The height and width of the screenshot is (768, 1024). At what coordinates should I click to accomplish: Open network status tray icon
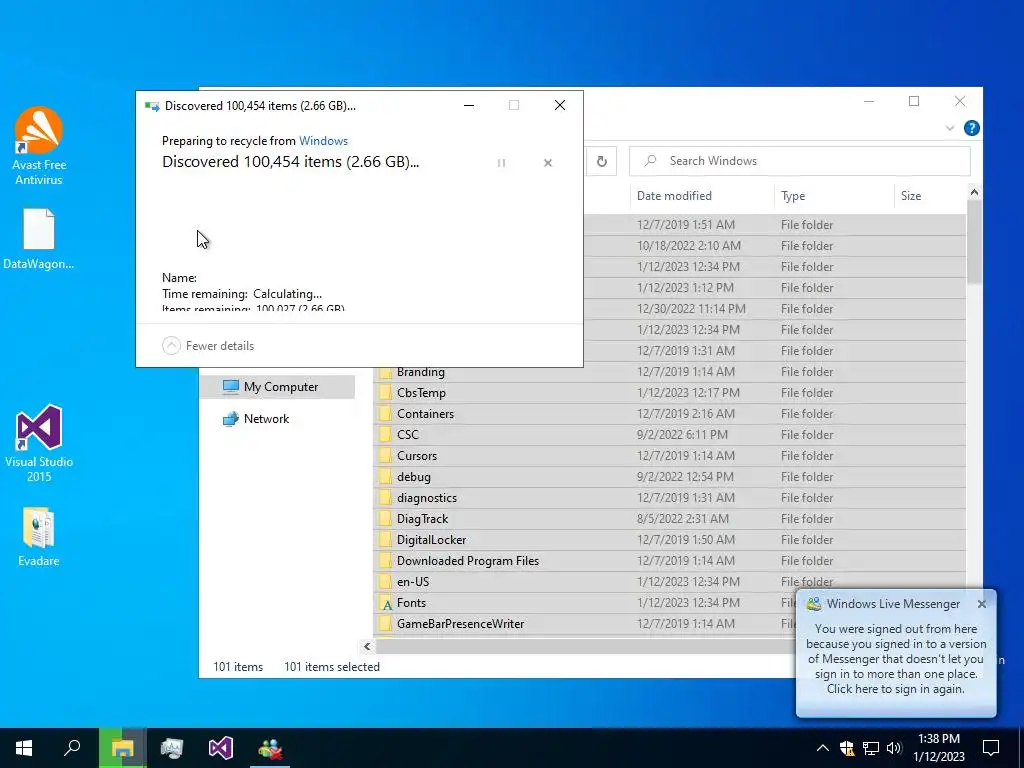click(871, 748)
